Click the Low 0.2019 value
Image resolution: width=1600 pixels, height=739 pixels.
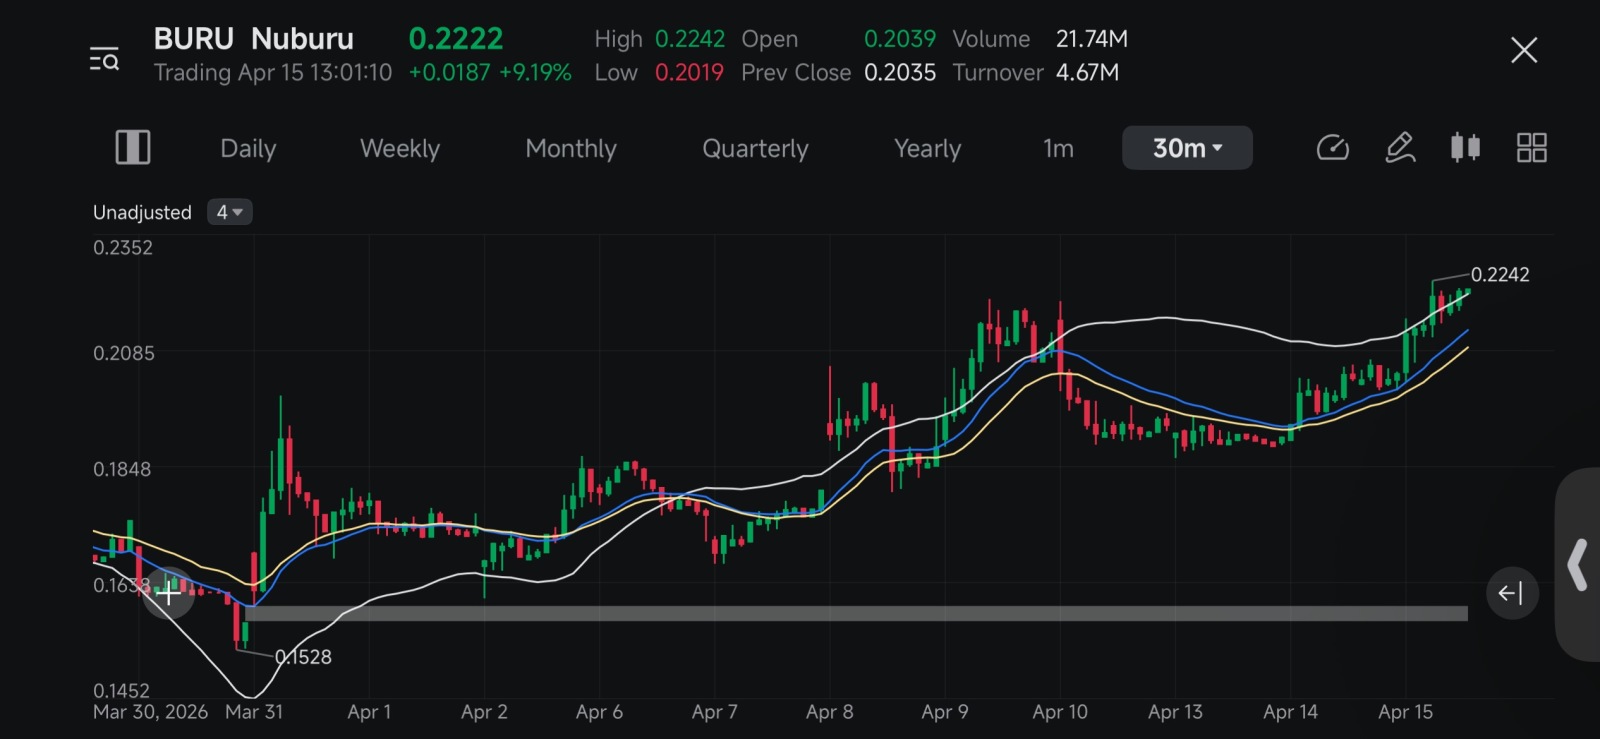pos(689,72)
